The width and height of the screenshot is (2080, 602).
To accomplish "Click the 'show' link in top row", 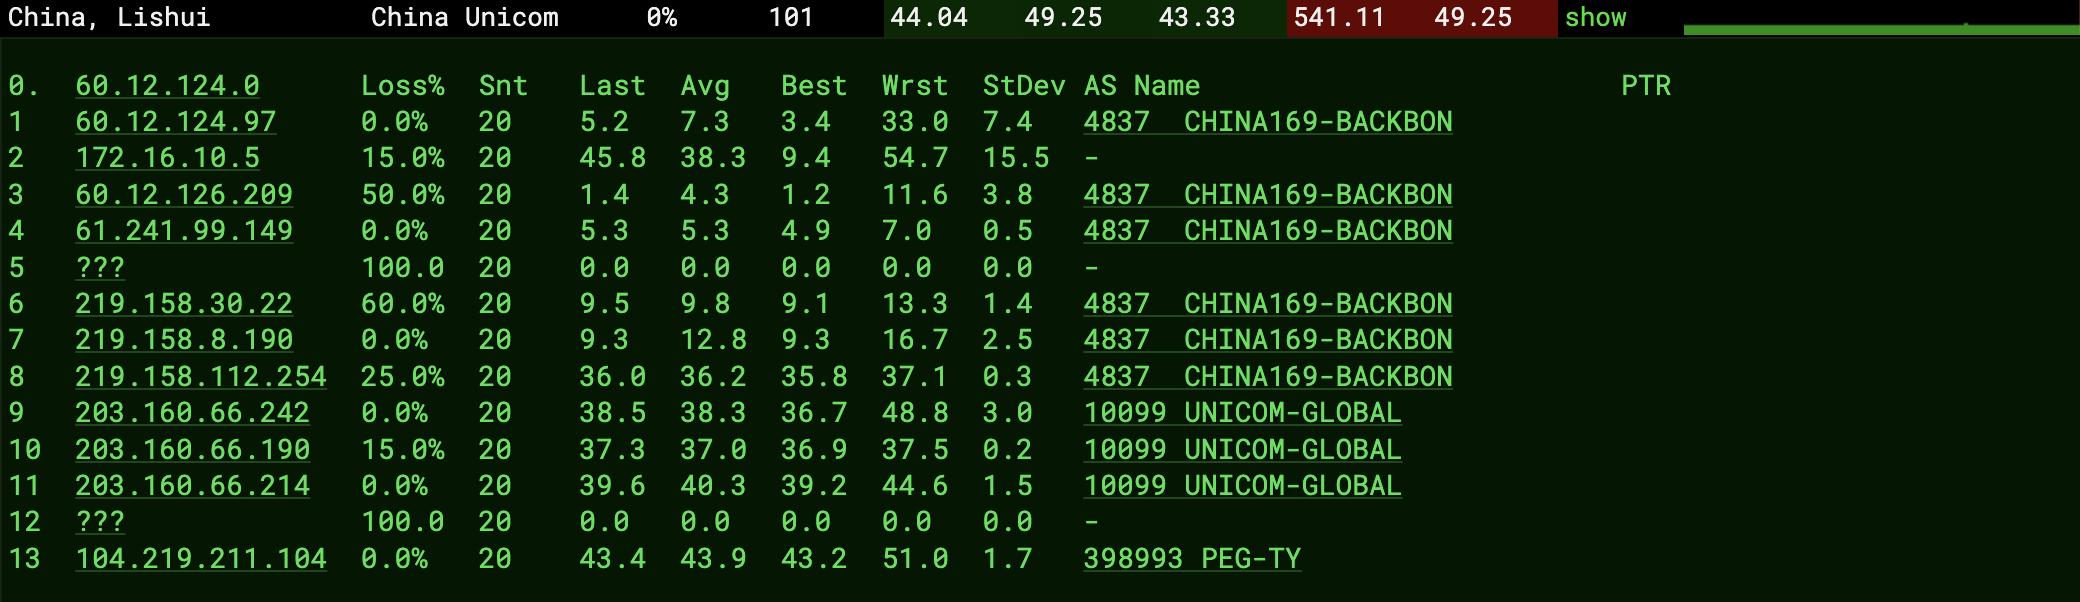I will (1595, 17).
